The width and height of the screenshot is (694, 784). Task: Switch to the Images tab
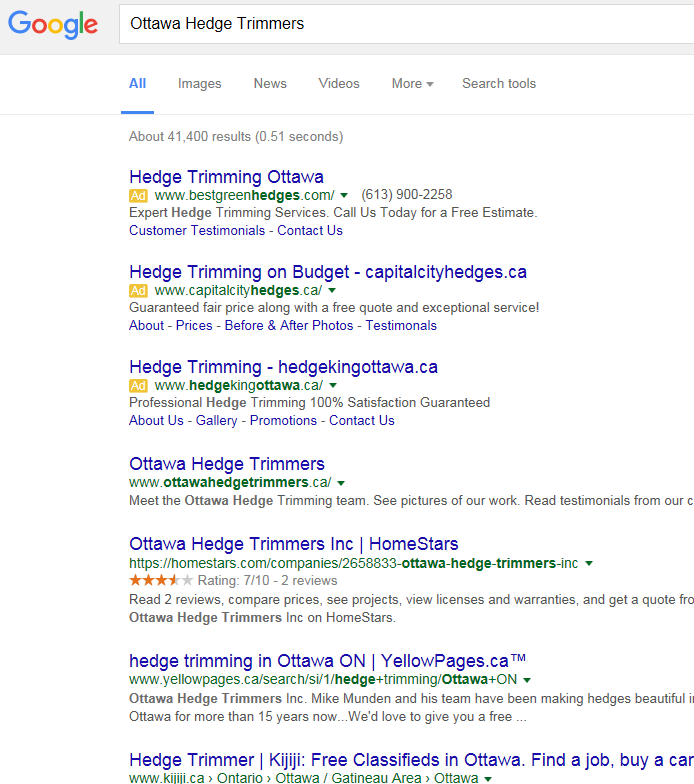200,84
